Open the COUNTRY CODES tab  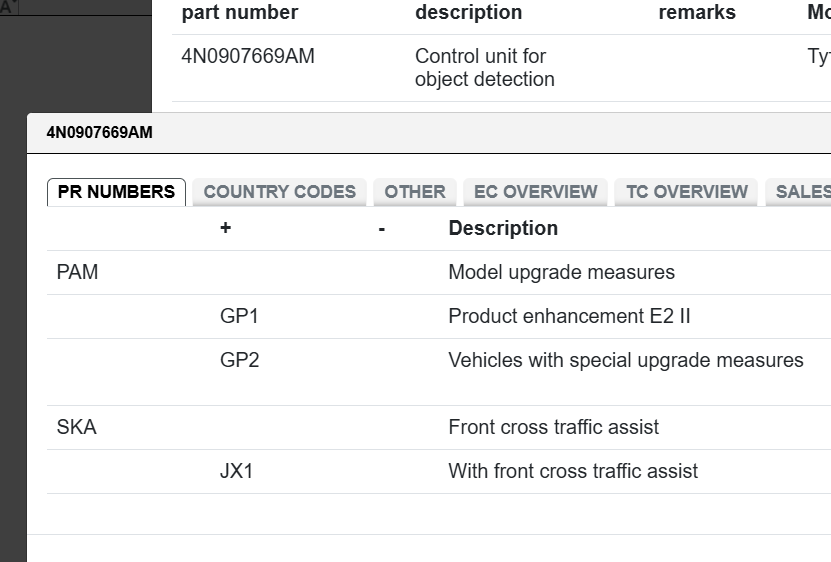279,192
